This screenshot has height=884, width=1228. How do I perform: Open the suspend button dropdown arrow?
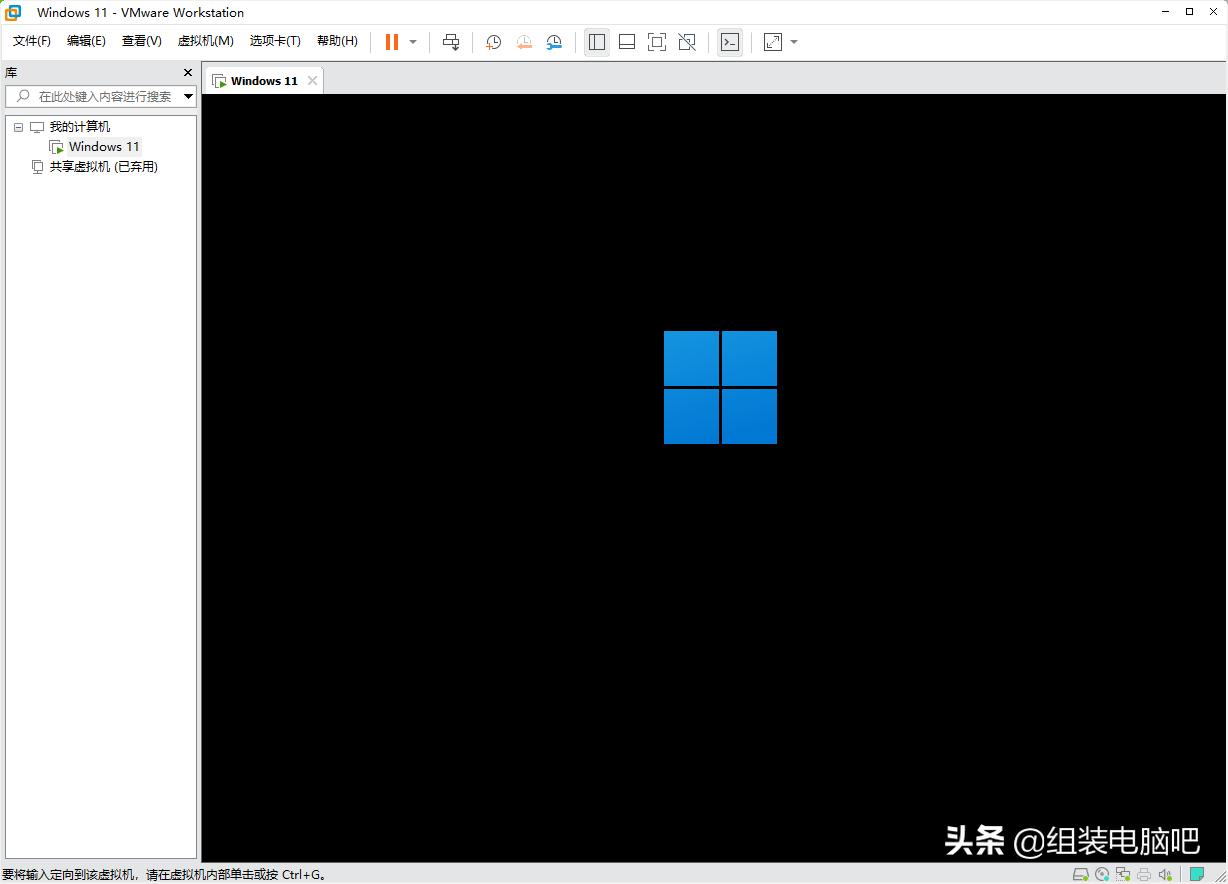point(412,42)
